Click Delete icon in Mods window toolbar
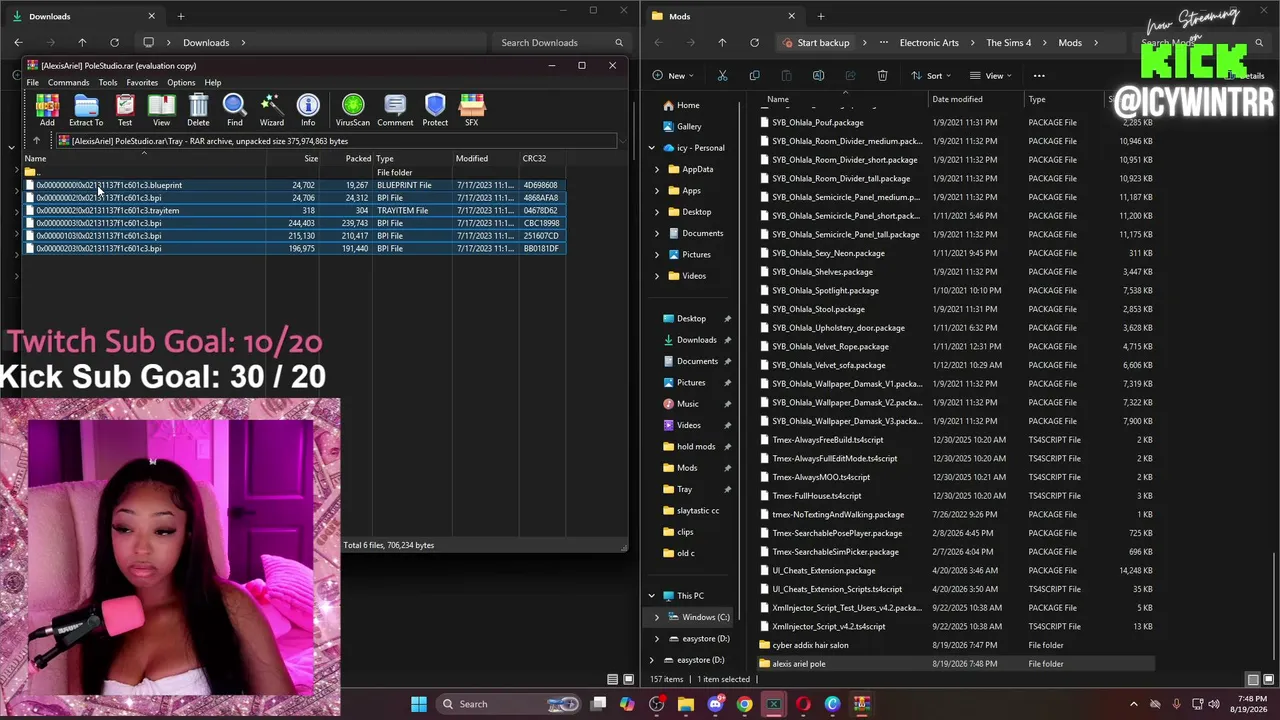This screenshot has width=1280, height=720. [882, 75]
